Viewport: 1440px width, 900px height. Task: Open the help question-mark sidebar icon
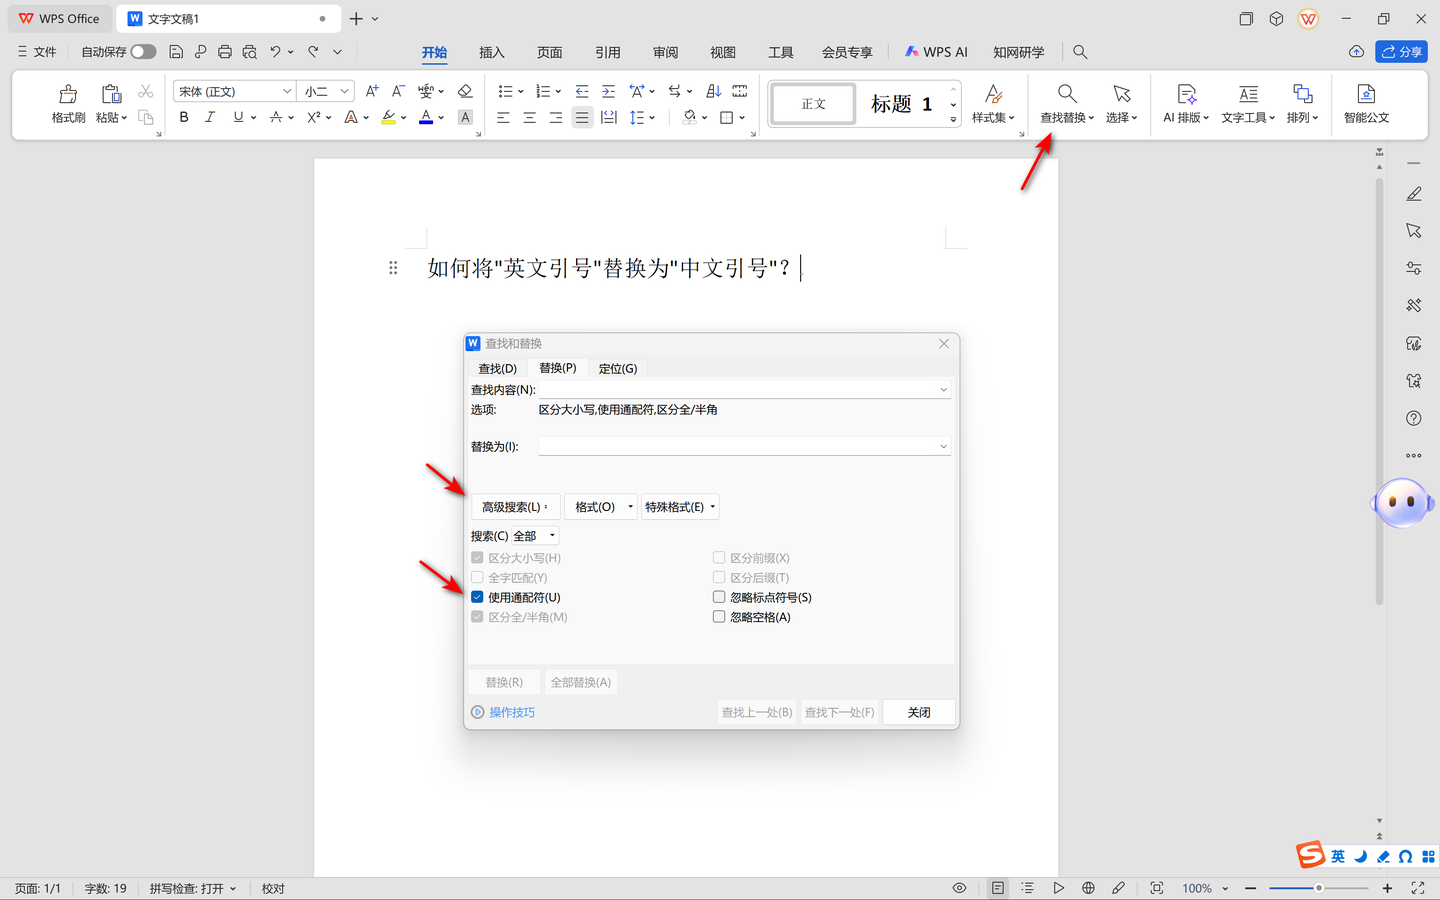click(1414, 418)
